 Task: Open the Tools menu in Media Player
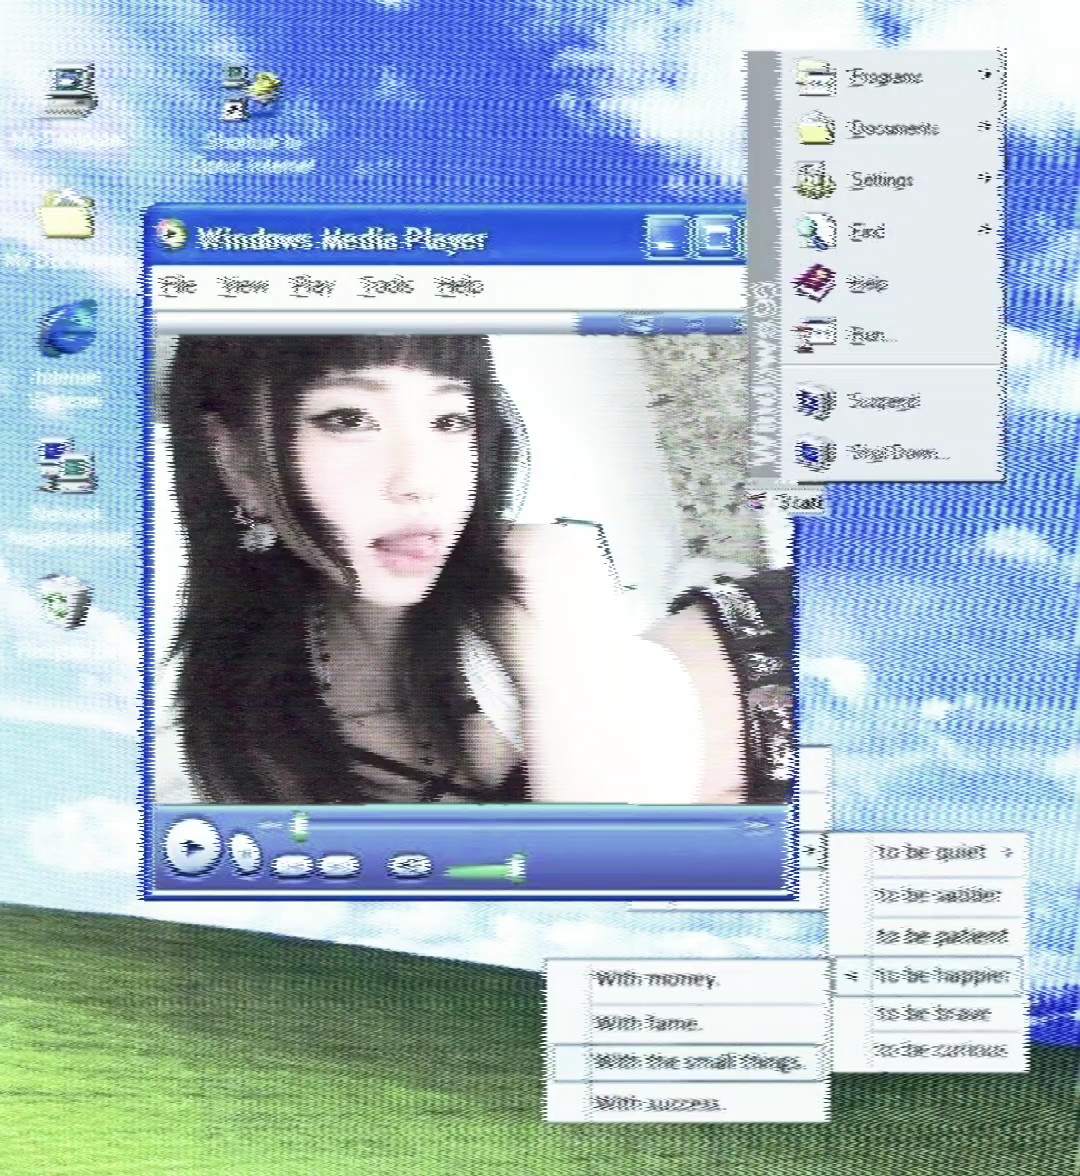tap(386, 286)
